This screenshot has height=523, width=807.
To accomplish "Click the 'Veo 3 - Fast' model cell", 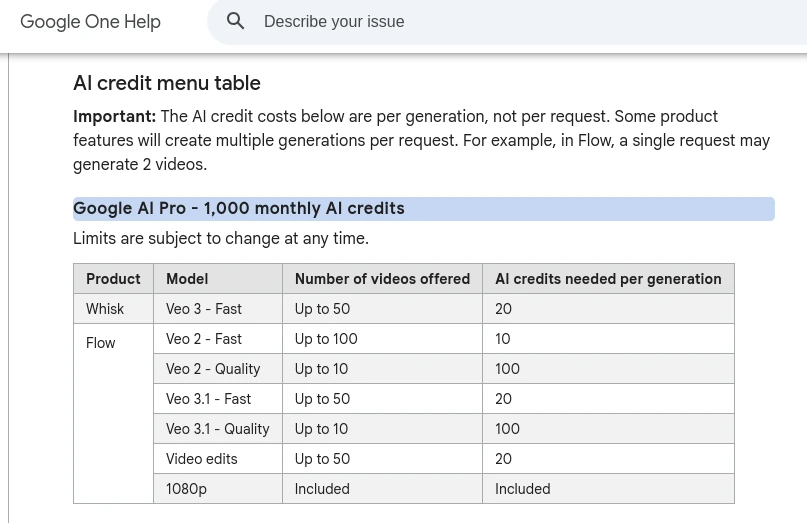I will (218, 309).
